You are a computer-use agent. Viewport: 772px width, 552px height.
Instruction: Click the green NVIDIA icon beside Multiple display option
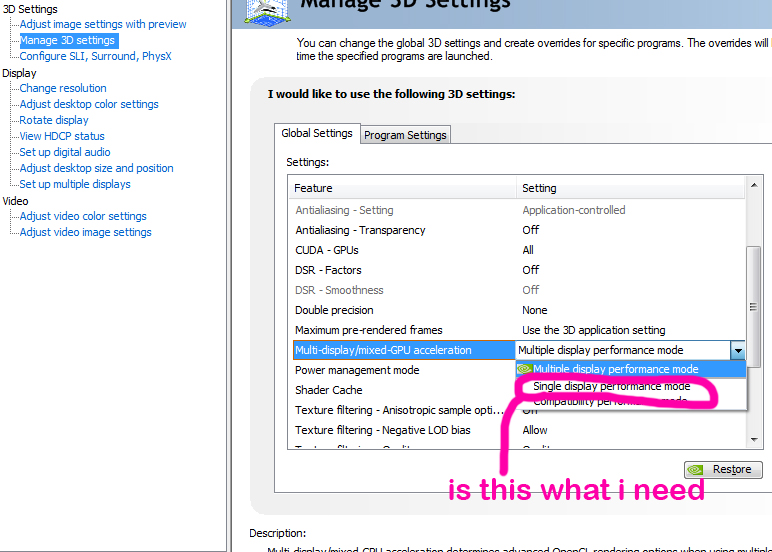(525, 369)
